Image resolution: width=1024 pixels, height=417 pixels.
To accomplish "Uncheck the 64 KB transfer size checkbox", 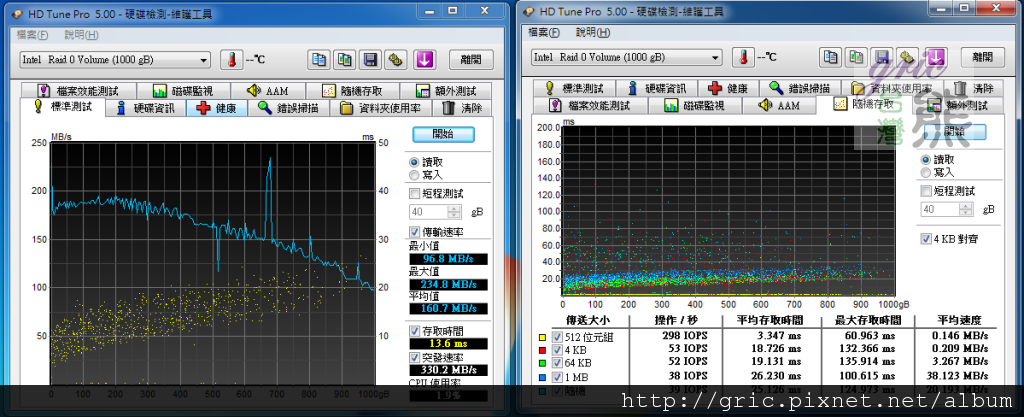I will (557, 363).
